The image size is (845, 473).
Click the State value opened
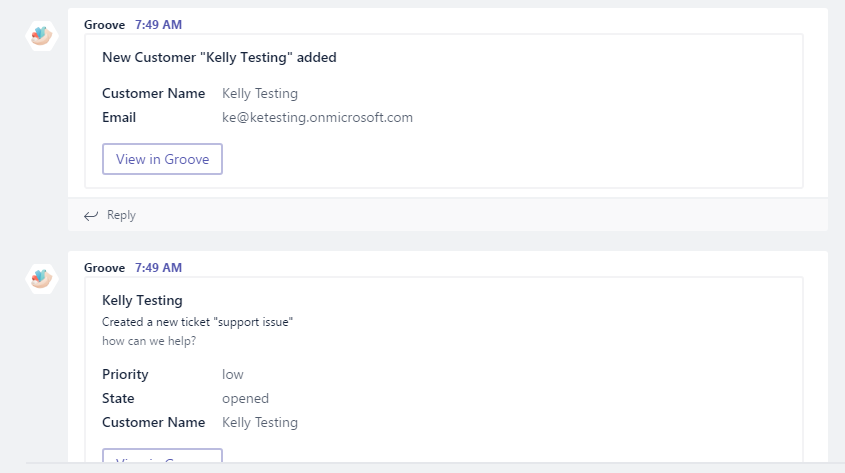point(245,399)
